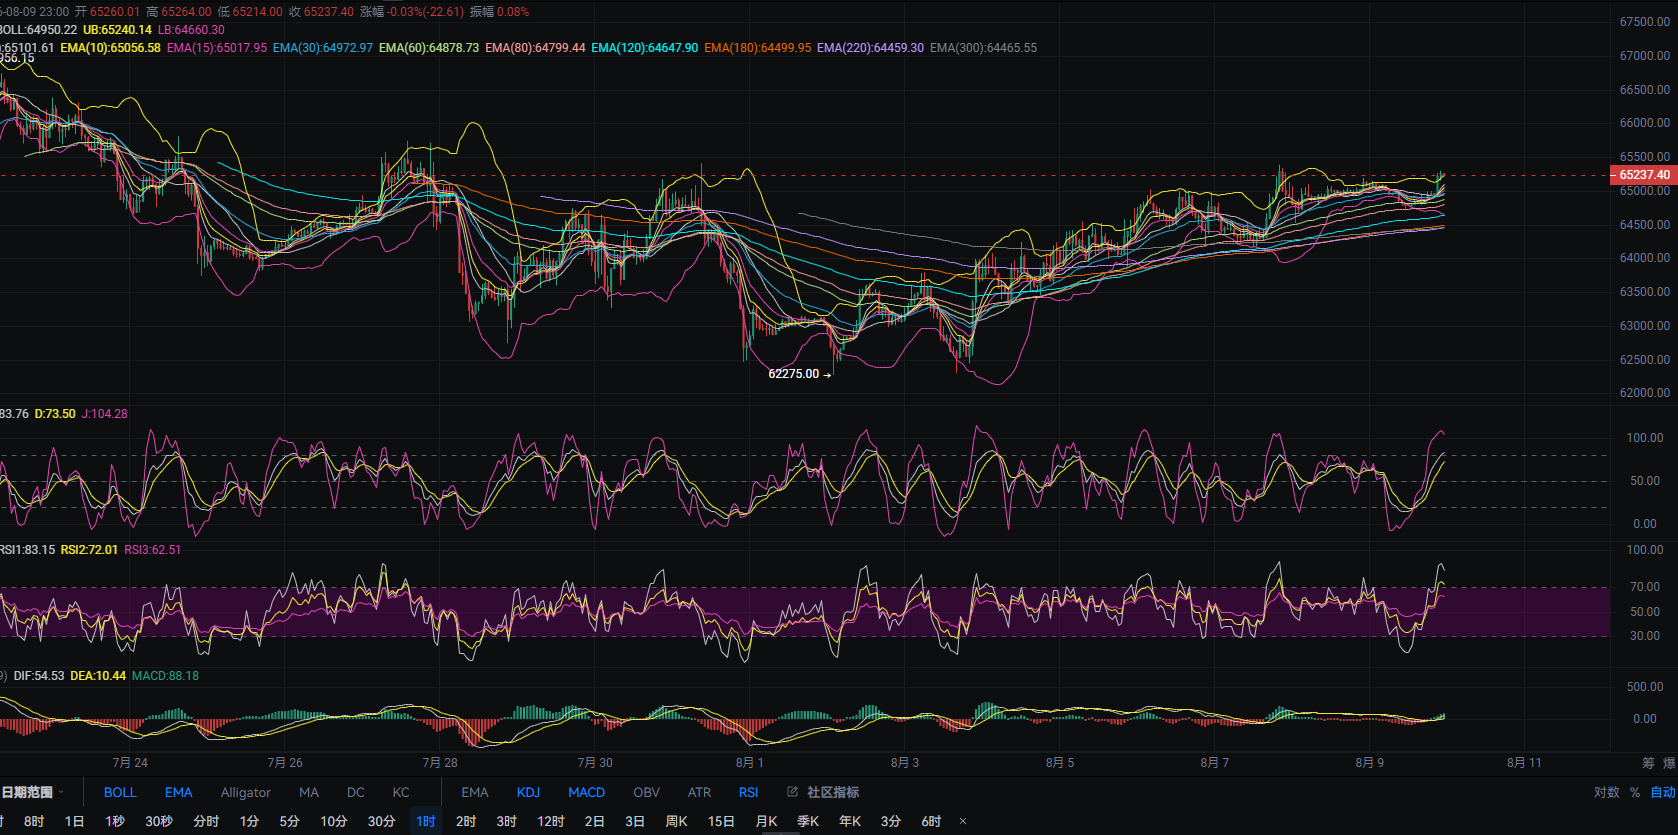Screen dimensions: 1678x835
Task: Disable the KDJ sub-indicator
Action: click(528, 792)
